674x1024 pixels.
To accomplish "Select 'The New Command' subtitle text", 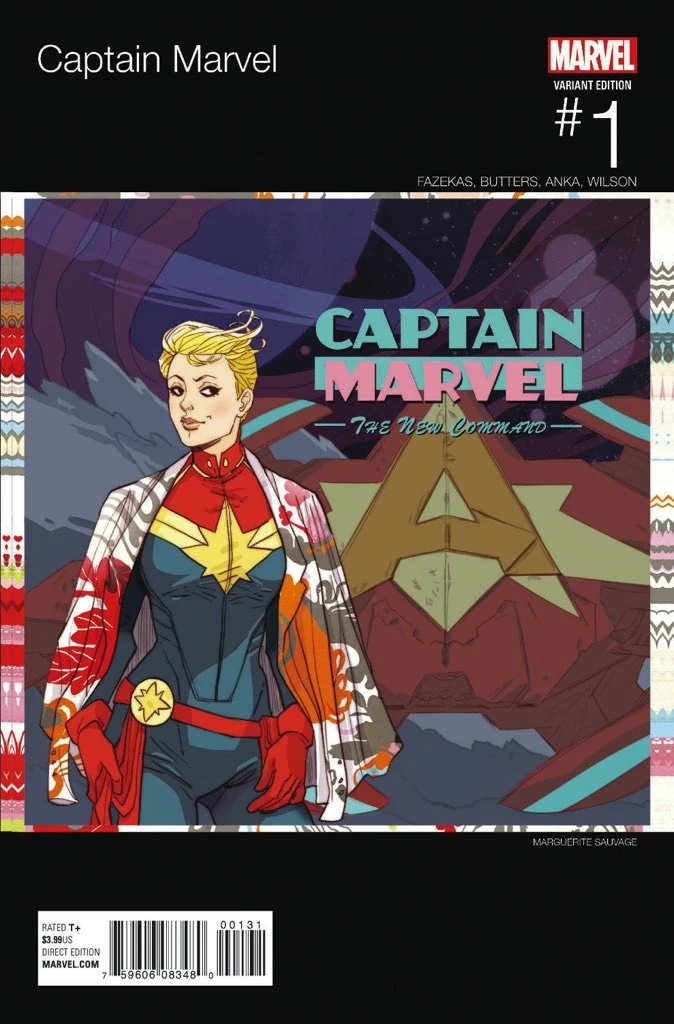I will [x=447, y=429].
